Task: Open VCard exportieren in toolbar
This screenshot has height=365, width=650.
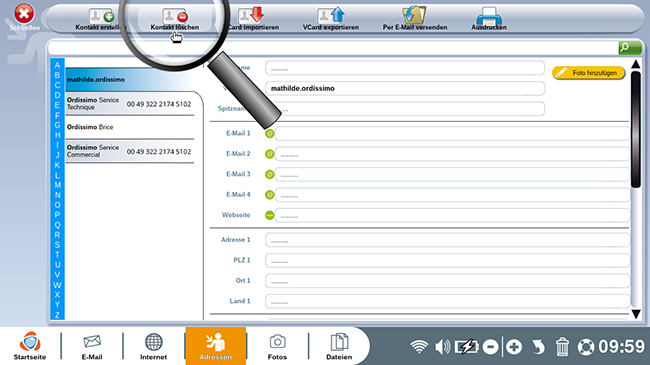Action: coord(331,19)
